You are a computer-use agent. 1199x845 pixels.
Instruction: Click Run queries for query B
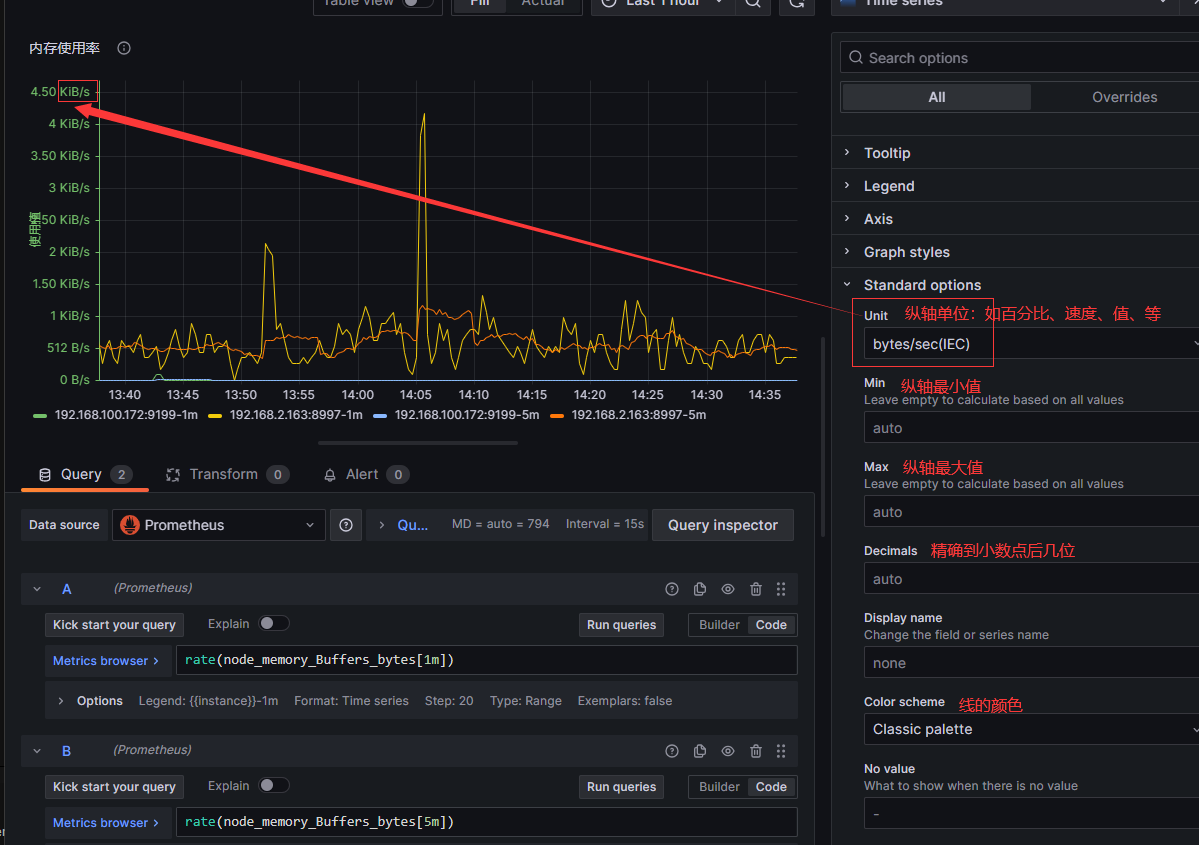(x=621, y=787)
